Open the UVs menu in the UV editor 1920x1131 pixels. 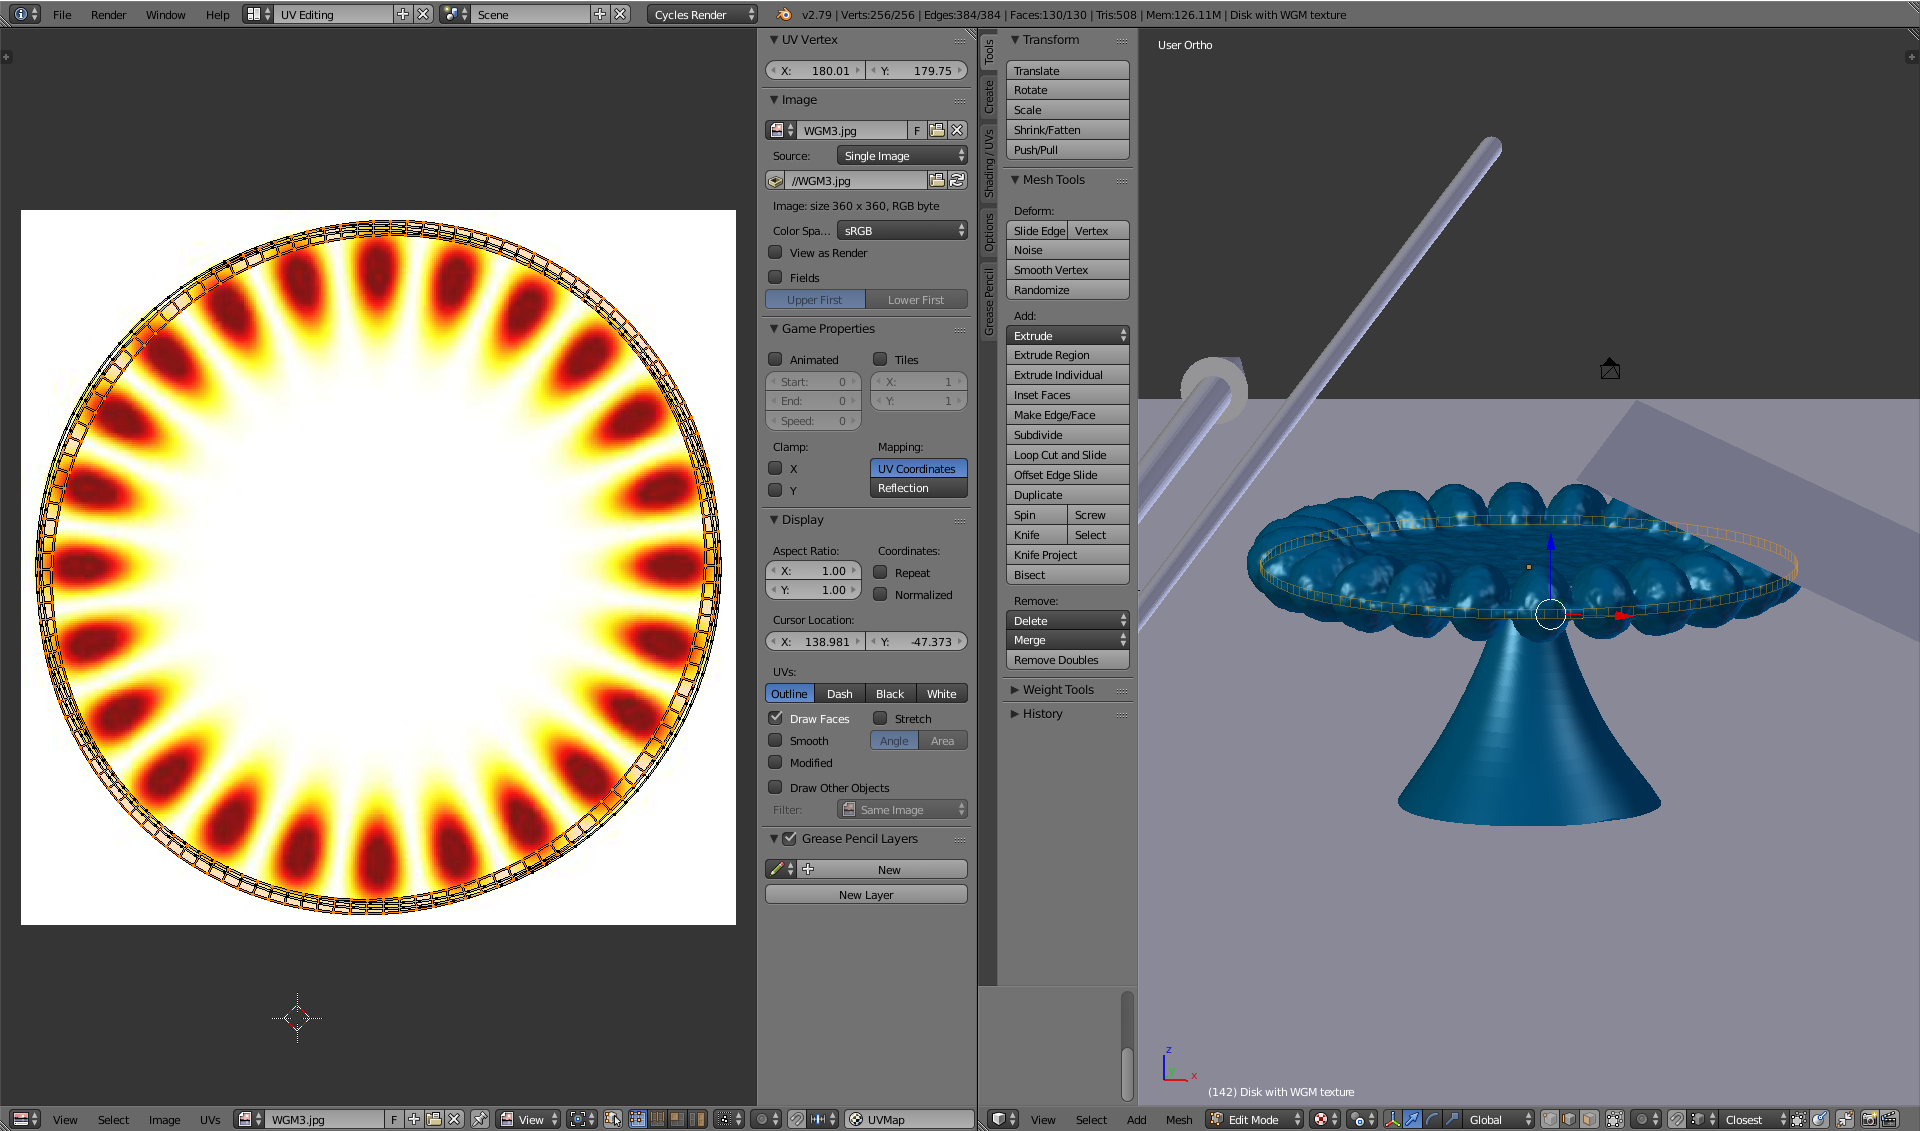209,1119
